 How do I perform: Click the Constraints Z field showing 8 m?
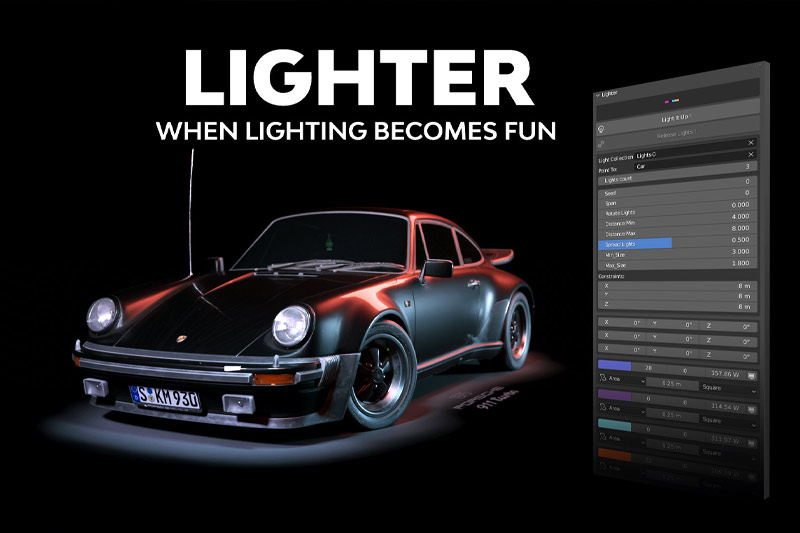(678, 306)
